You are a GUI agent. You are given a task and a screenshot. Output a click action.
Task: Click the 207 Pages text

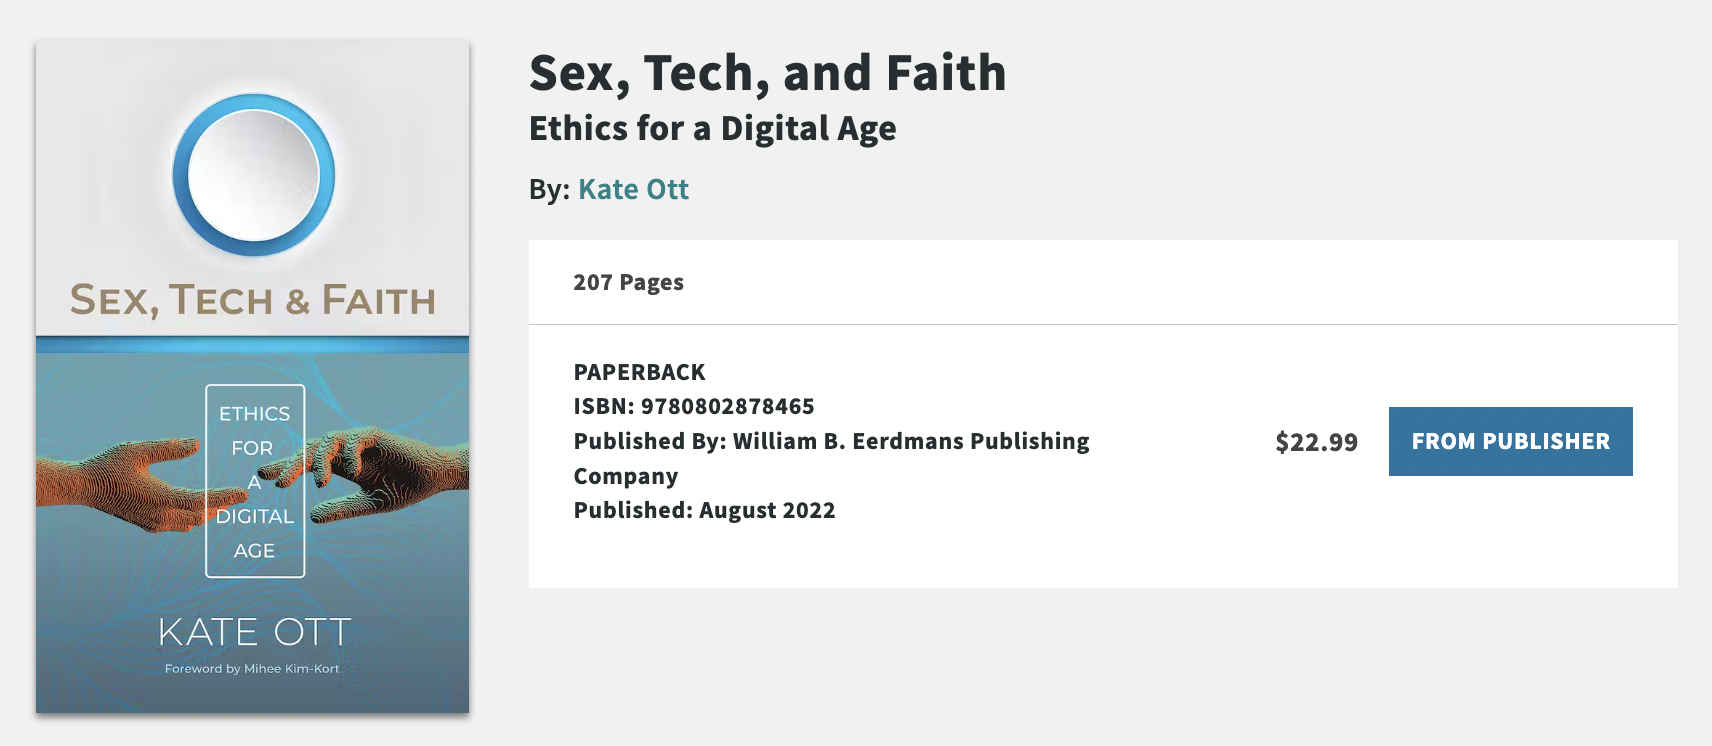pos(627,282)
